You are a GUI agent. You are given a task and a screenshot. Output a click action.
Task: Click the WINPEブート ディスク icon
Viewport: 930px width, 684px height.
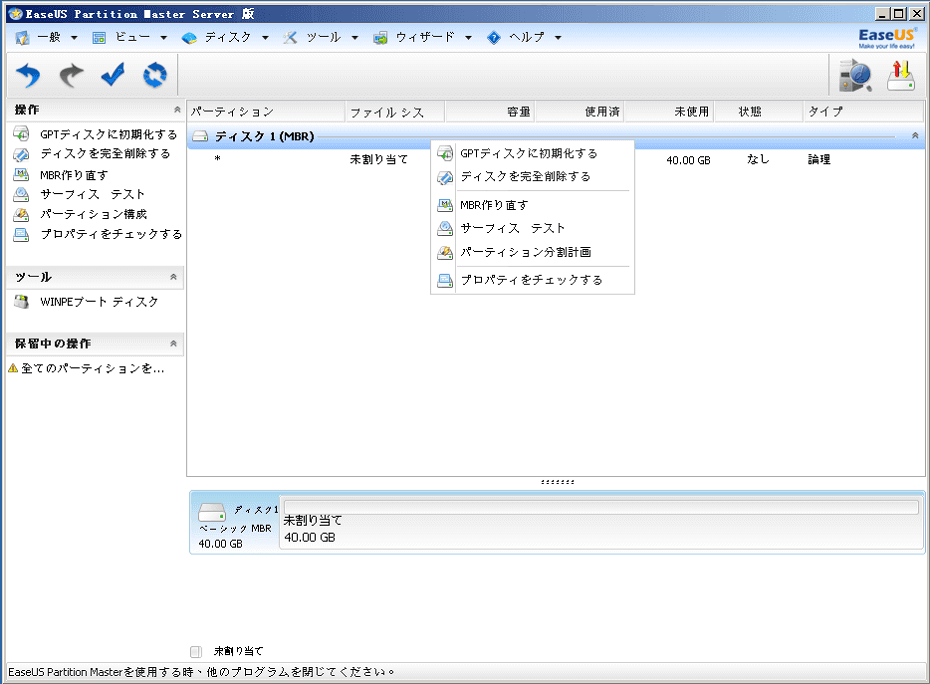tap(21, 302)
